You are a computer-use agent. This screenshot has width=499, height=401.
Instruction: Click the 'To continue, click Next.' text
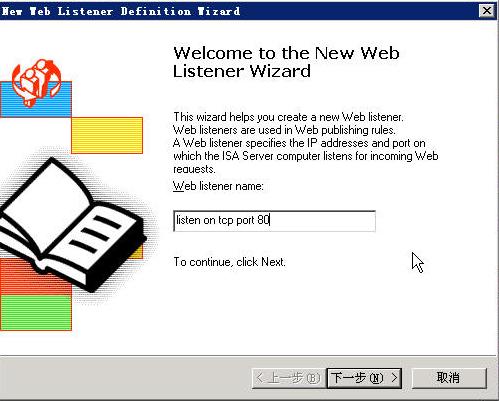229,262
